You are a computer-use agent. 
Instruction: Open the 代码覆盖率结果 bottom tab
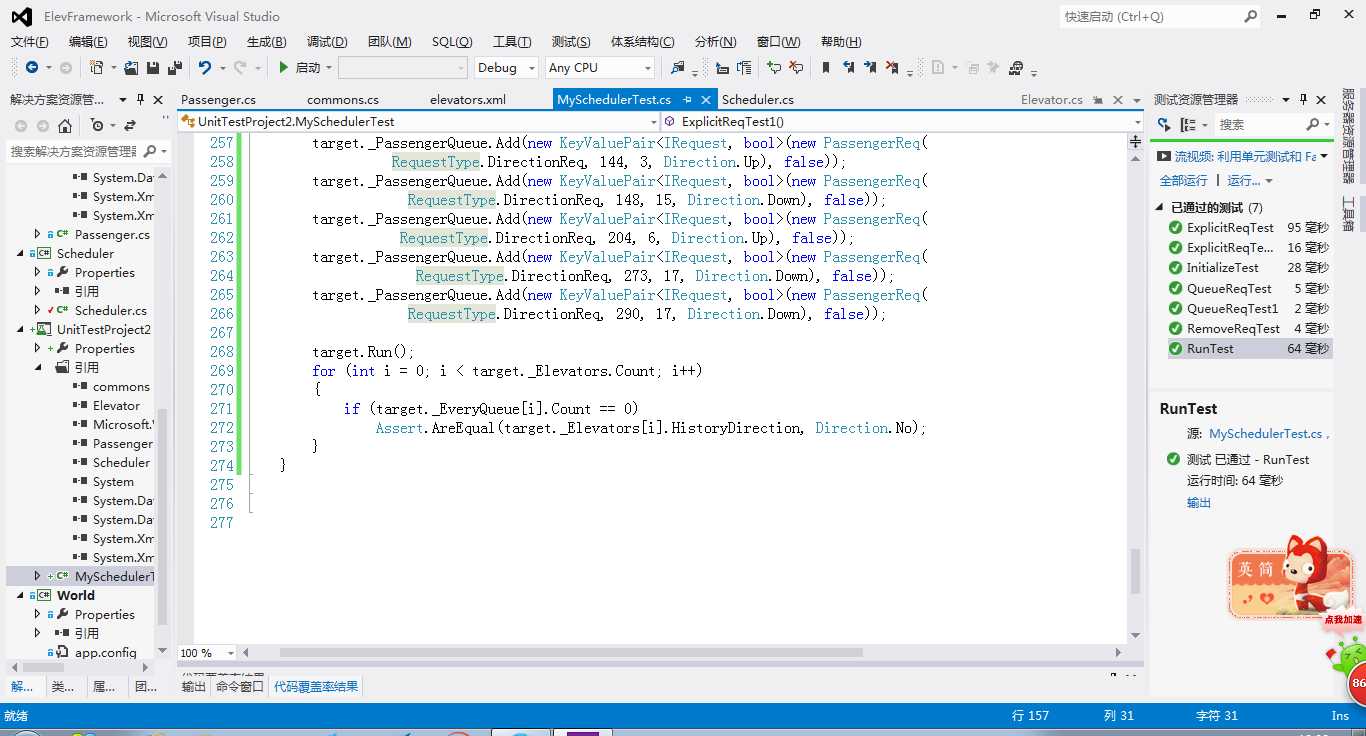point(316,686)
